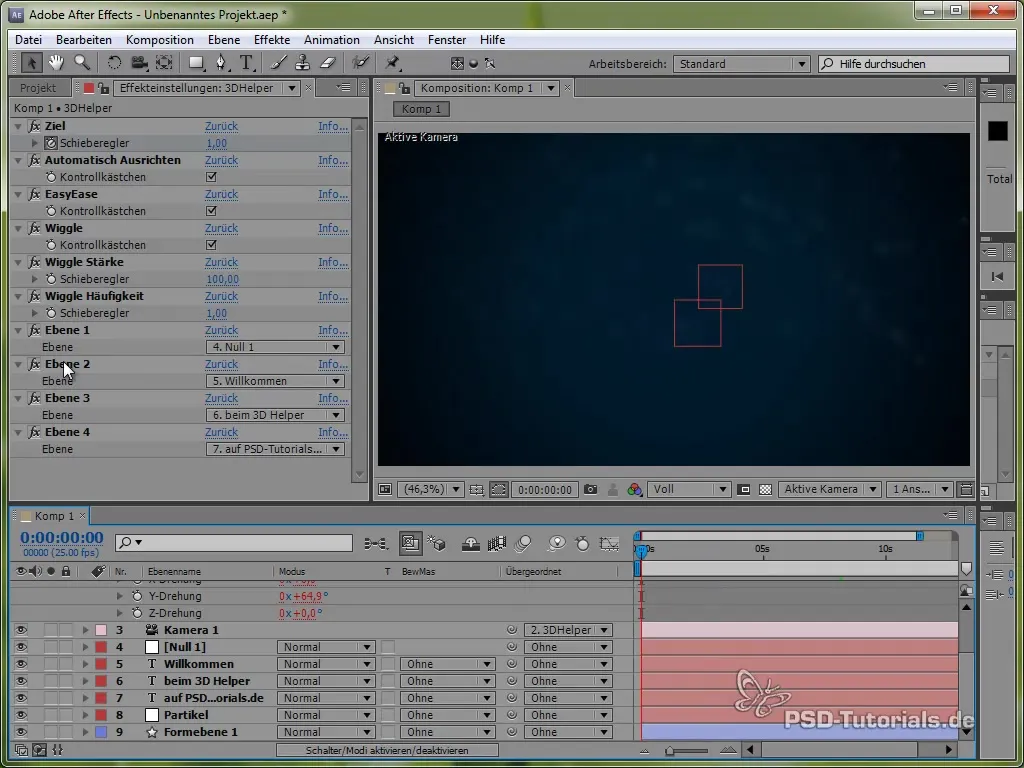1024x768 pixels.
Task: Uncheck the Wiggle Kontrollkästchen checkbox
Action: point(211,245)
